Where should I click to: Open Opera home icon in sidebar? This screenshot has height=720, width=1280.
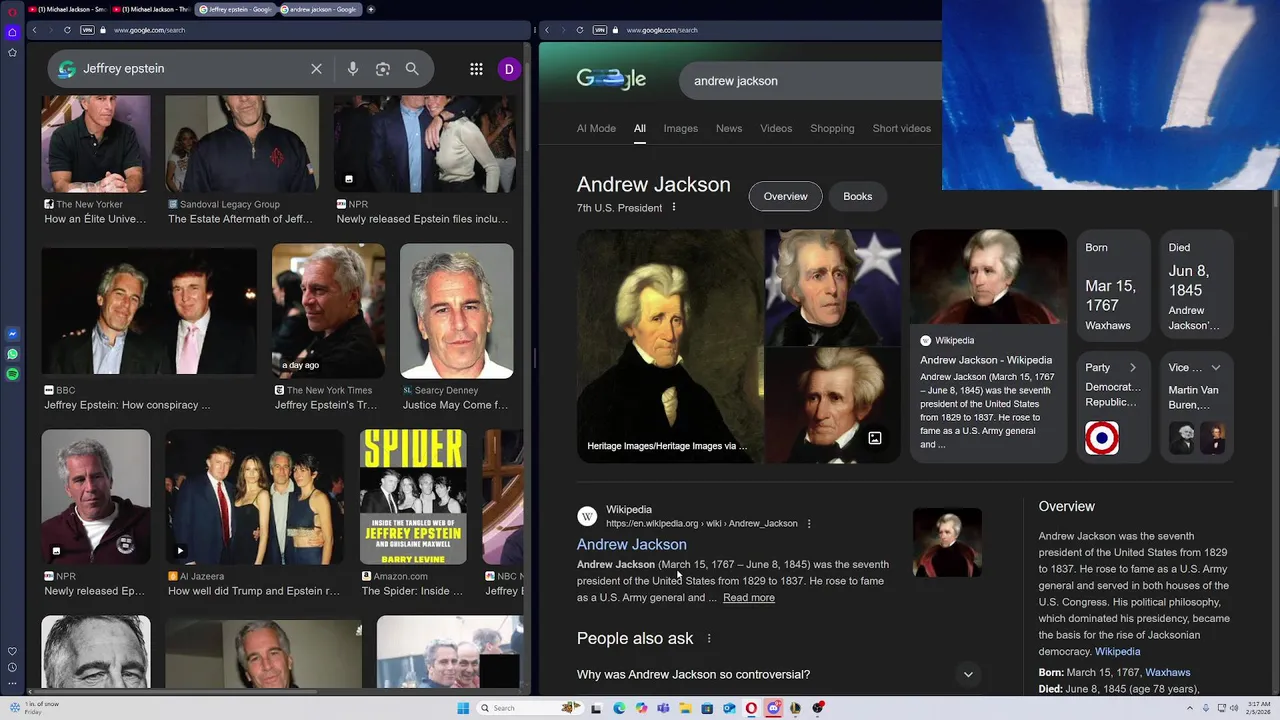(12, 32)
